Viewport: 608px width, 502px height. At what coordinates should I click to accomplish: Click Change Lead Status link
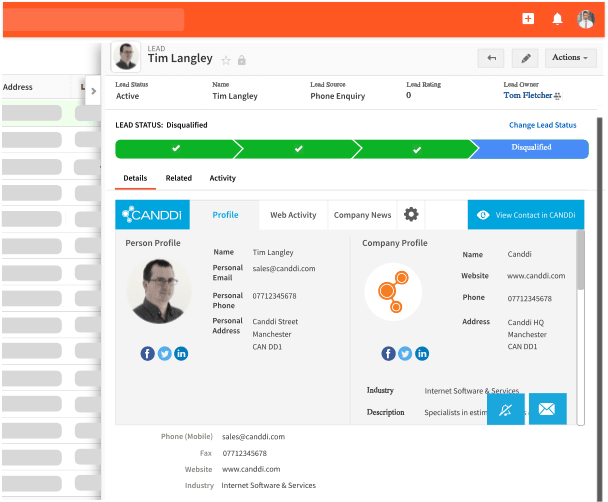542,125
